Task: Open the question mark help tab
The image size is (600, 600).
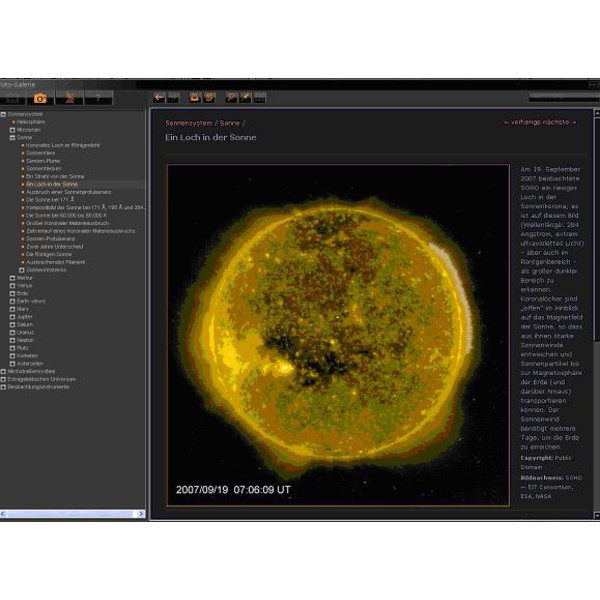Action: 99,98
